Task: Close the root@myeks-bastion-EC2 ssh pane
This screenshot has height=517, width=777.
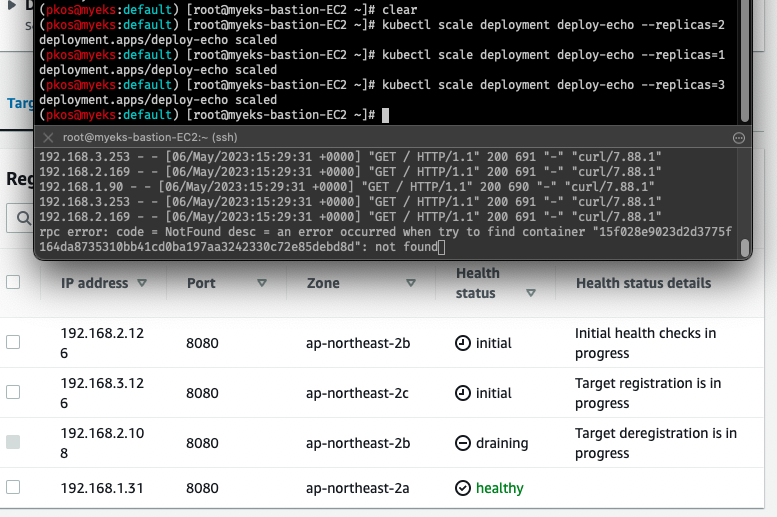Action: [x=48, y=137]
